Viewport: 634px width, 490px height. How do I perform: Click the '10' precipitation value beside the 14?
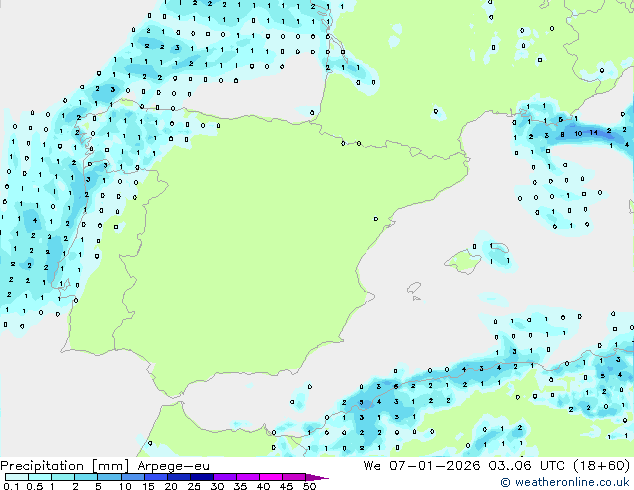coord(578,133)
